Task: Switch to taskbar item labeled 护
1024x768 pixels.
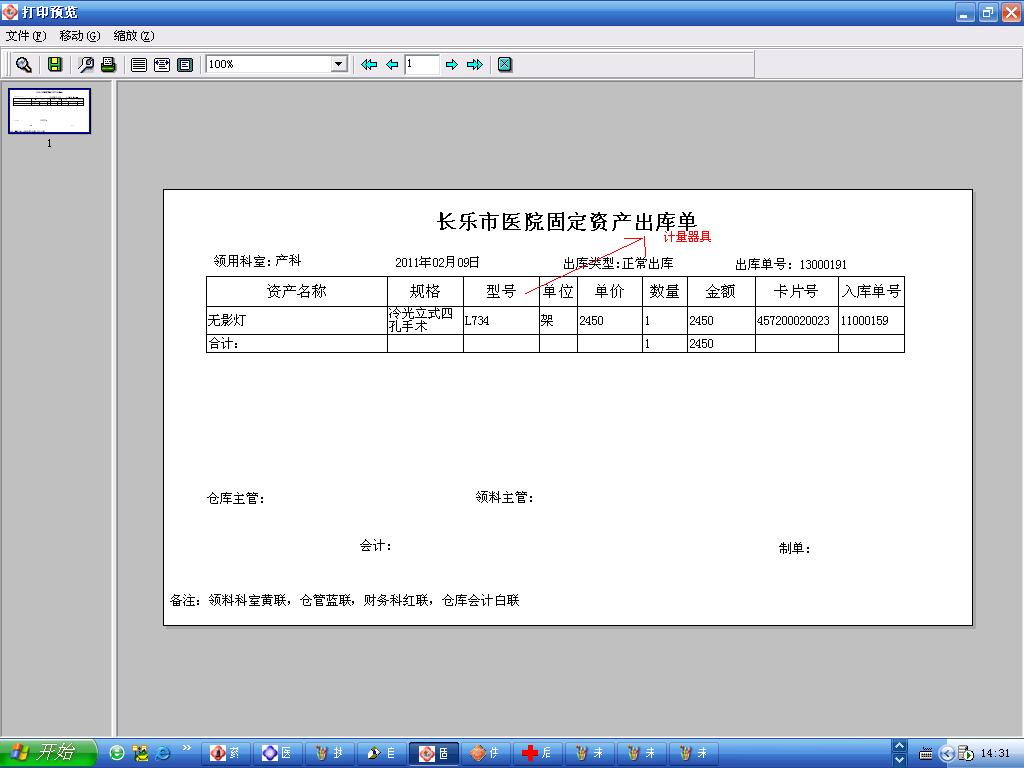Action: pyautogui.click(x=329, y=753)
